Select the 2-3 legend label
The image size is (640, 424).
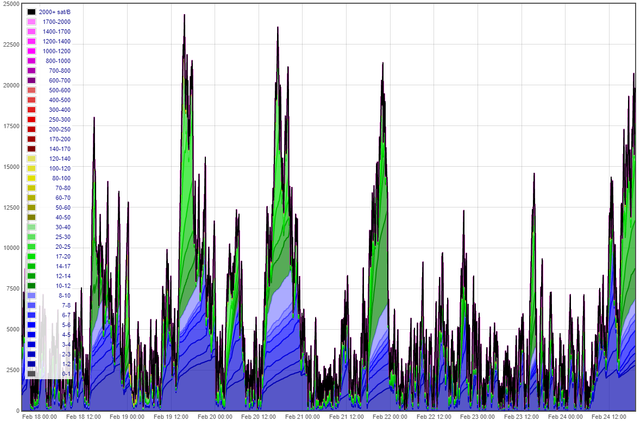pyautogui.click(x=66, y=355)
